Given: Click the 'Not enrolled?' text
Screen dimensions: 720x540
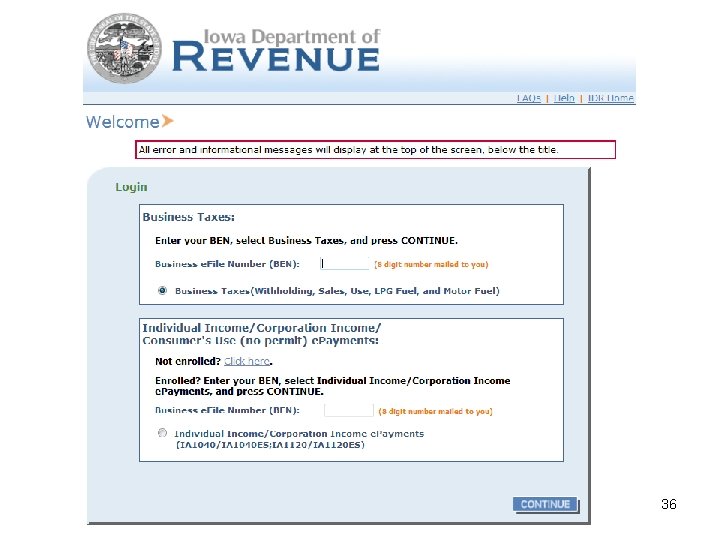Looking at the screenshot, I should pos(188,361).
